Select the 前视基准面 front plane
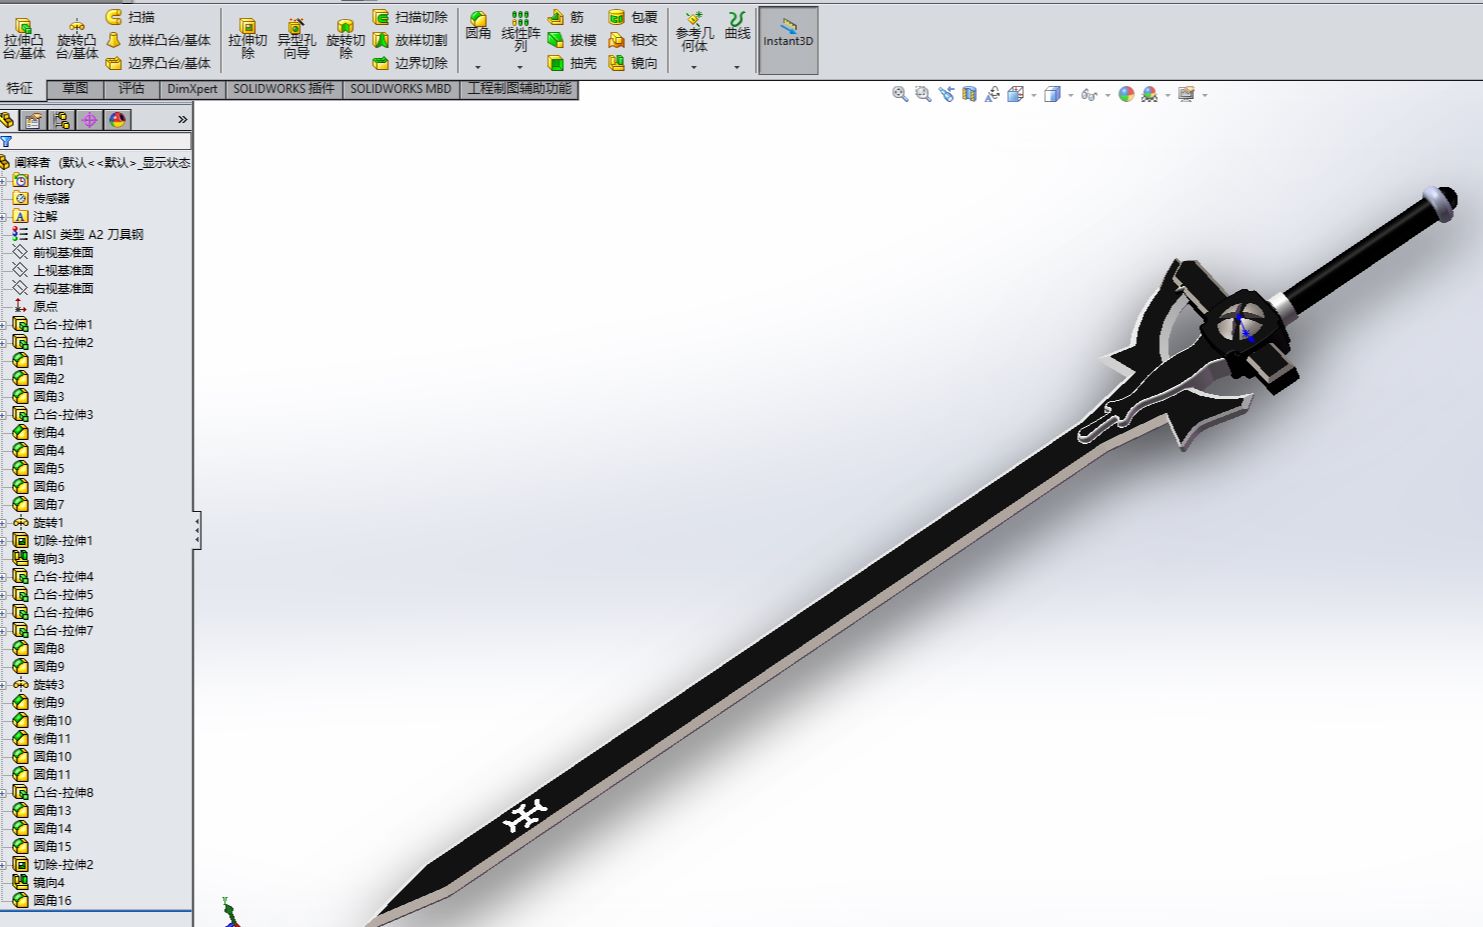Viewport: 1483px width, 927px height. tap(53, 253)
